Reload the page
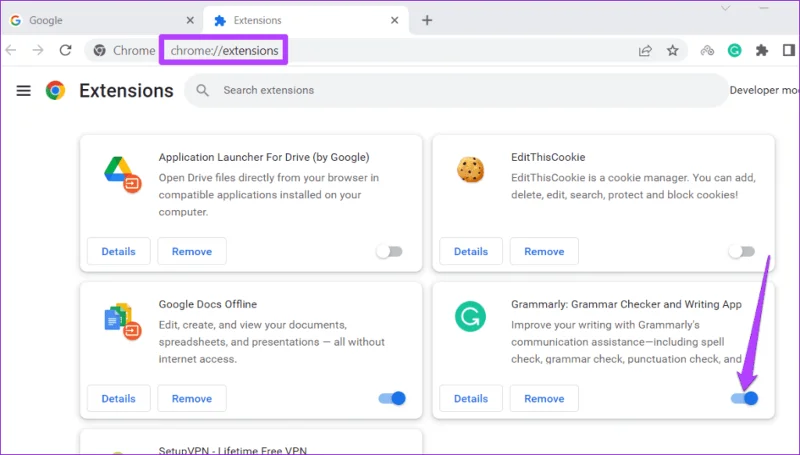The height and width of the screenshot is (455, 800). point(65,50)
